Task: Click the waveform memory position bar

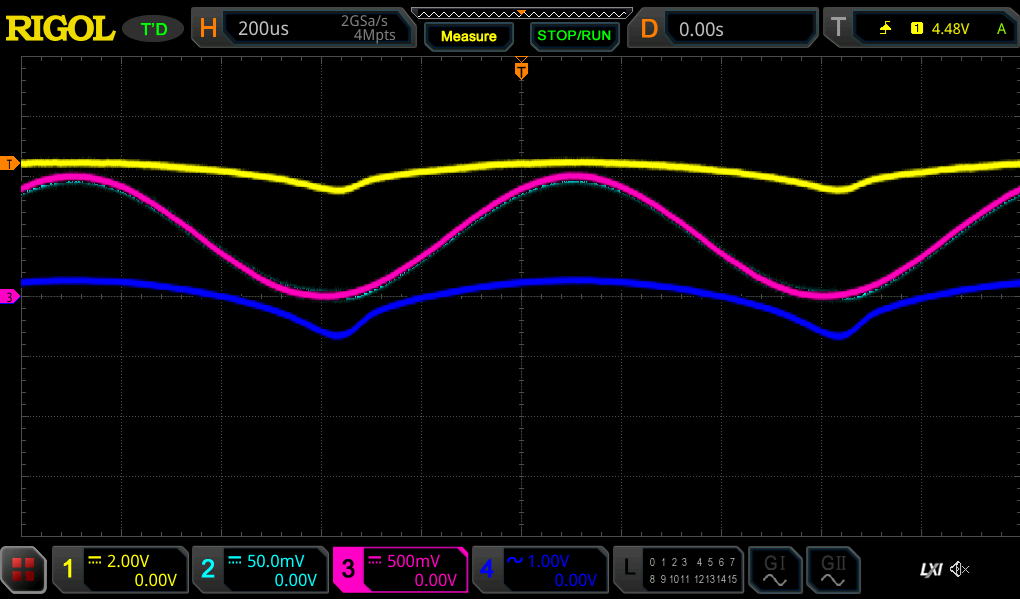Action: coord(522,13)
